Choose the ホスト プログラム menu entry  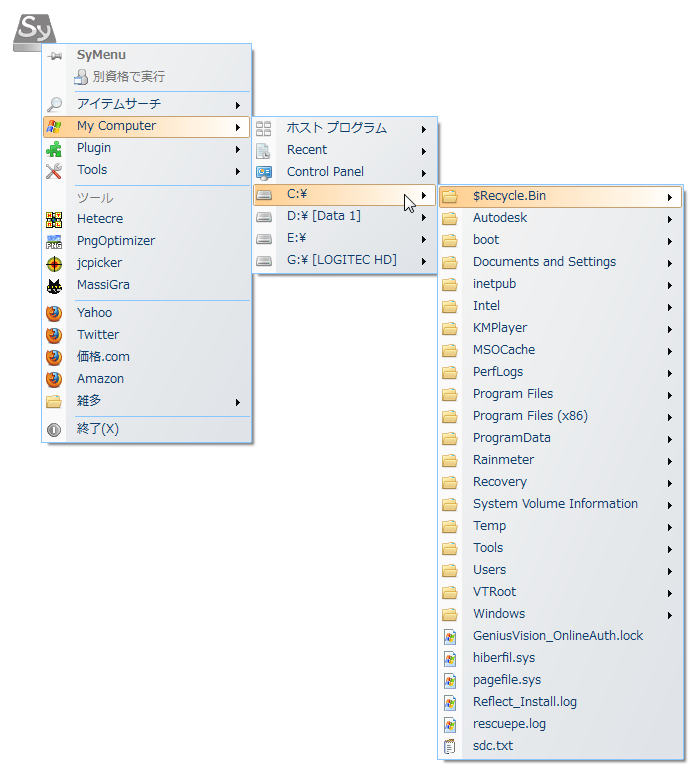[x=344, y=129]
